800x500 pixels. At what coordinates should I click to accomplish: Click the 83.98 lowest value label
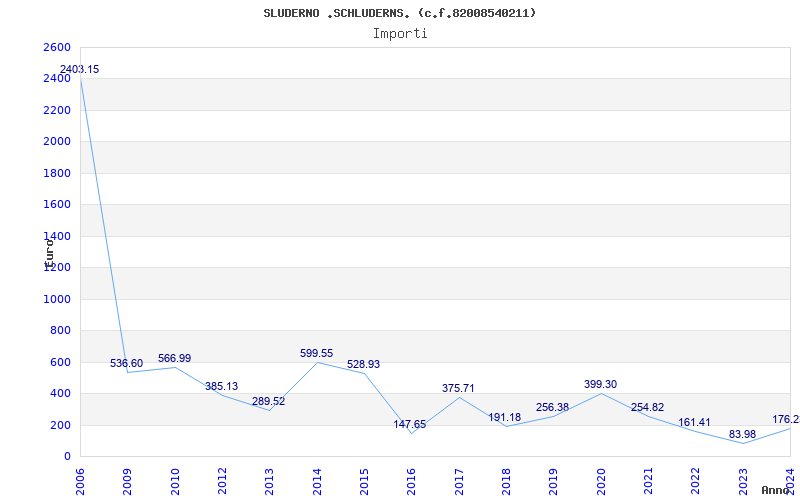point(742,434)
